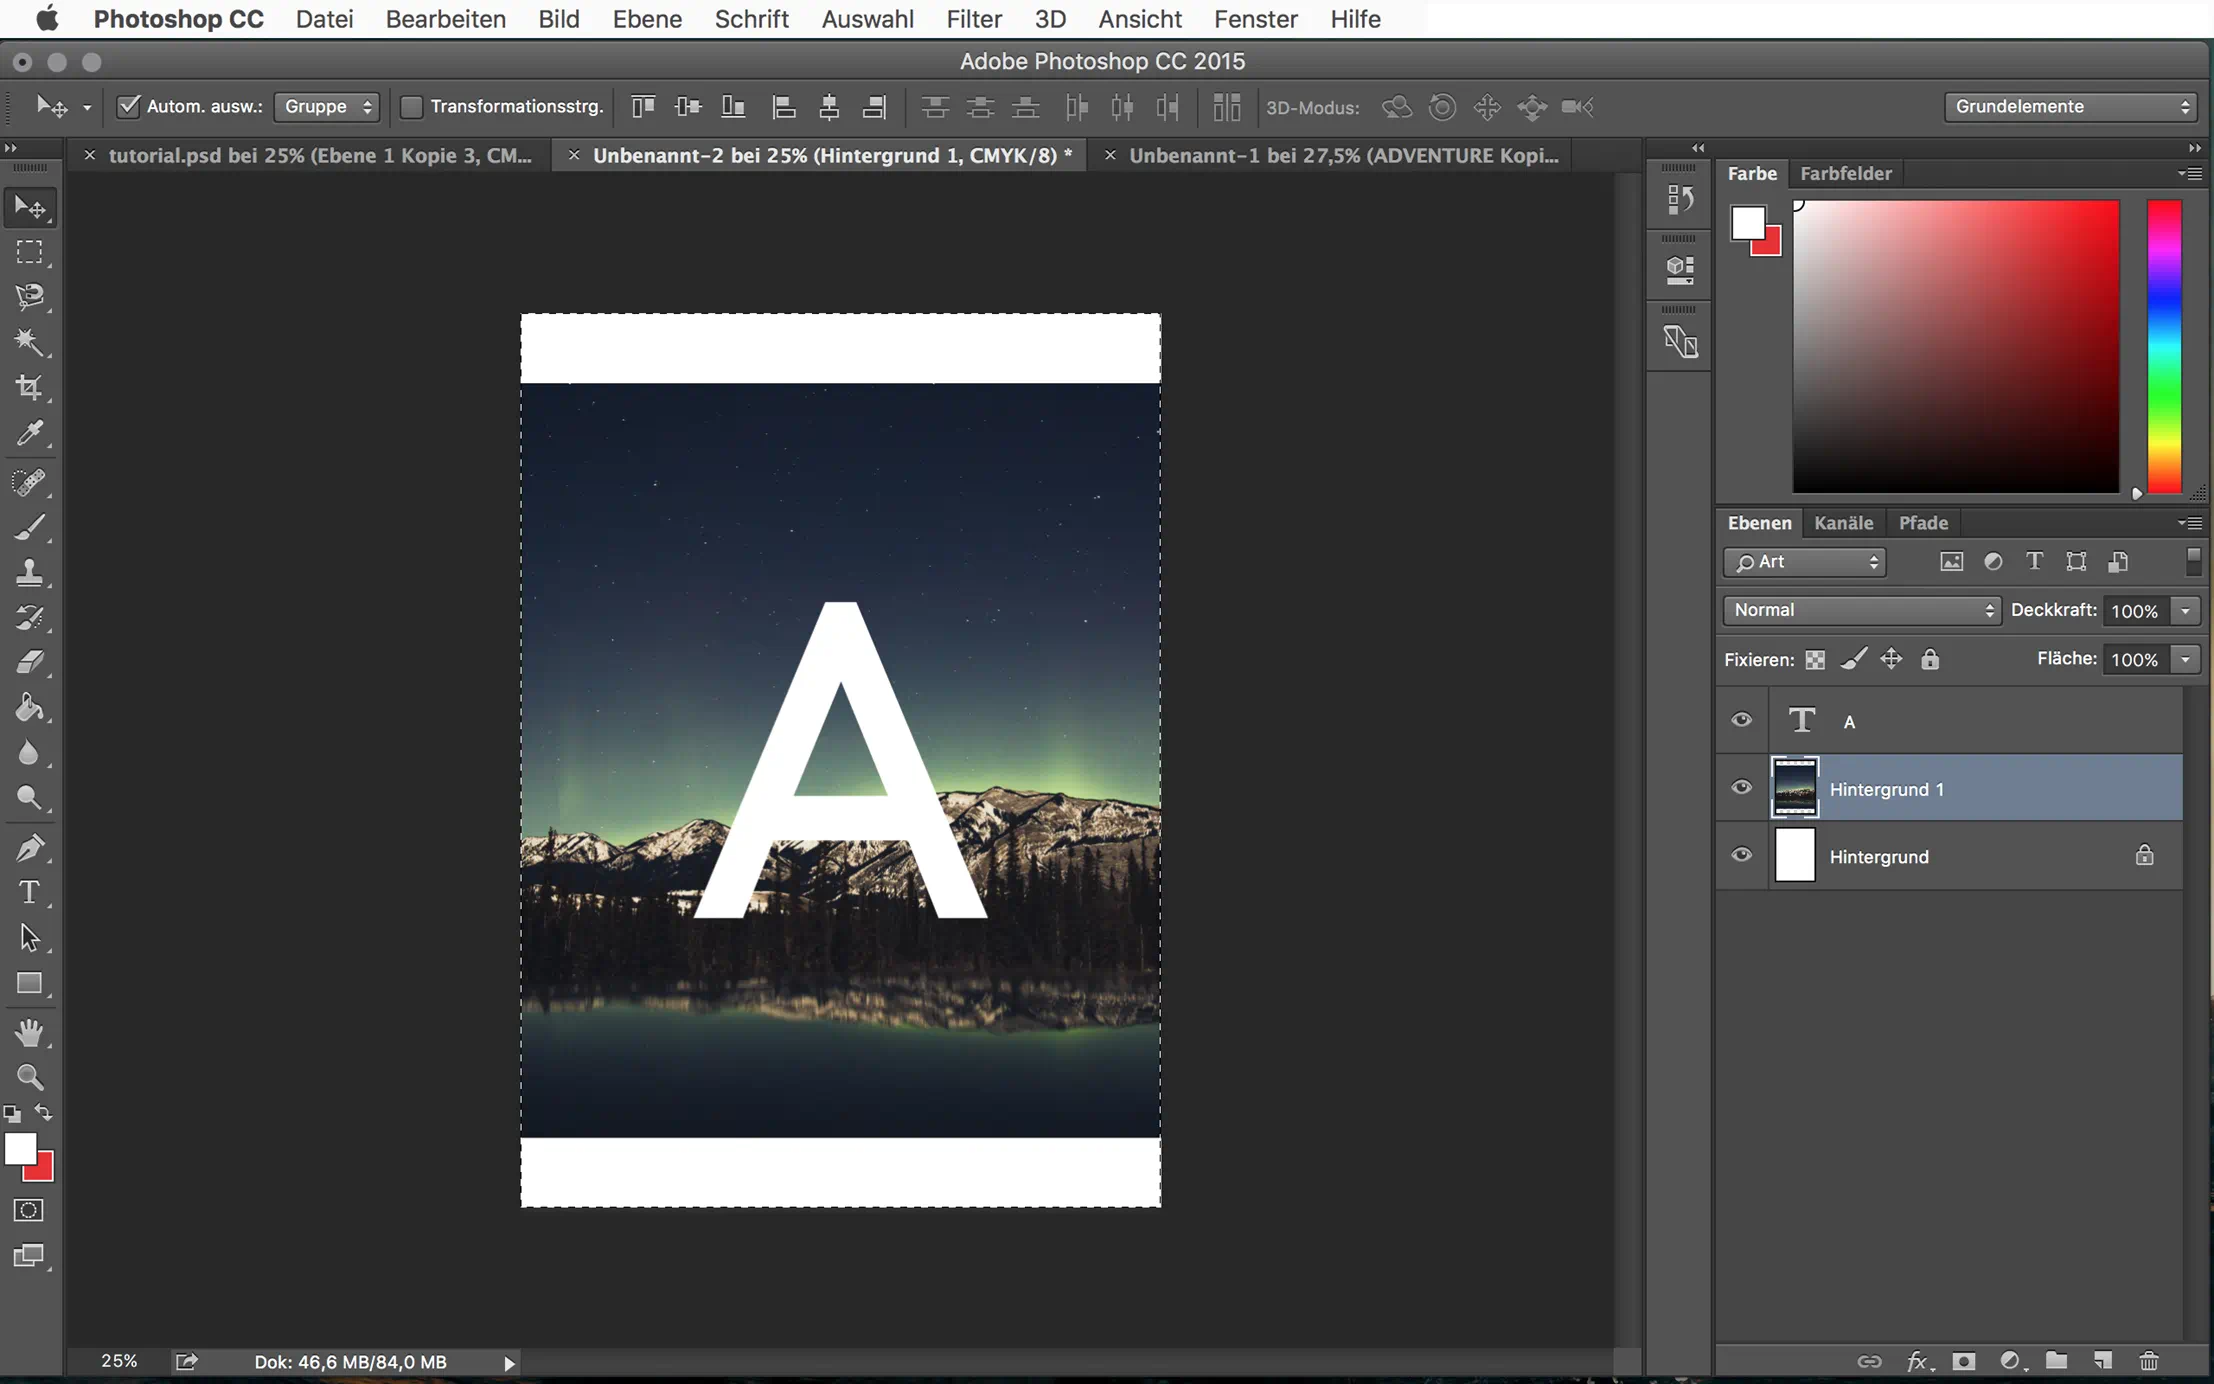Open the Filter menu
This screenshot has height=1384, width=2214.
[973, 19]
